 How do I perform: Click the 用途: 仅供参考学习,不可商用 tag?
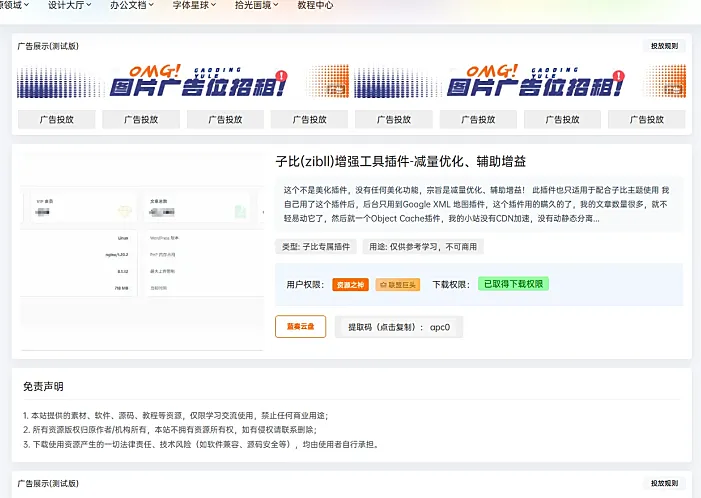pyautogui.click(x=423, y=247)
